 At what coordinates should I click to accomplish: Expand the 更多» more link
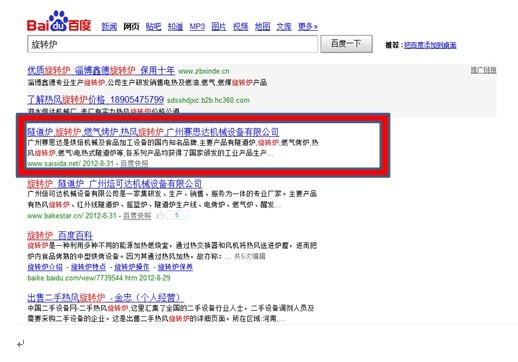point(308,27)
